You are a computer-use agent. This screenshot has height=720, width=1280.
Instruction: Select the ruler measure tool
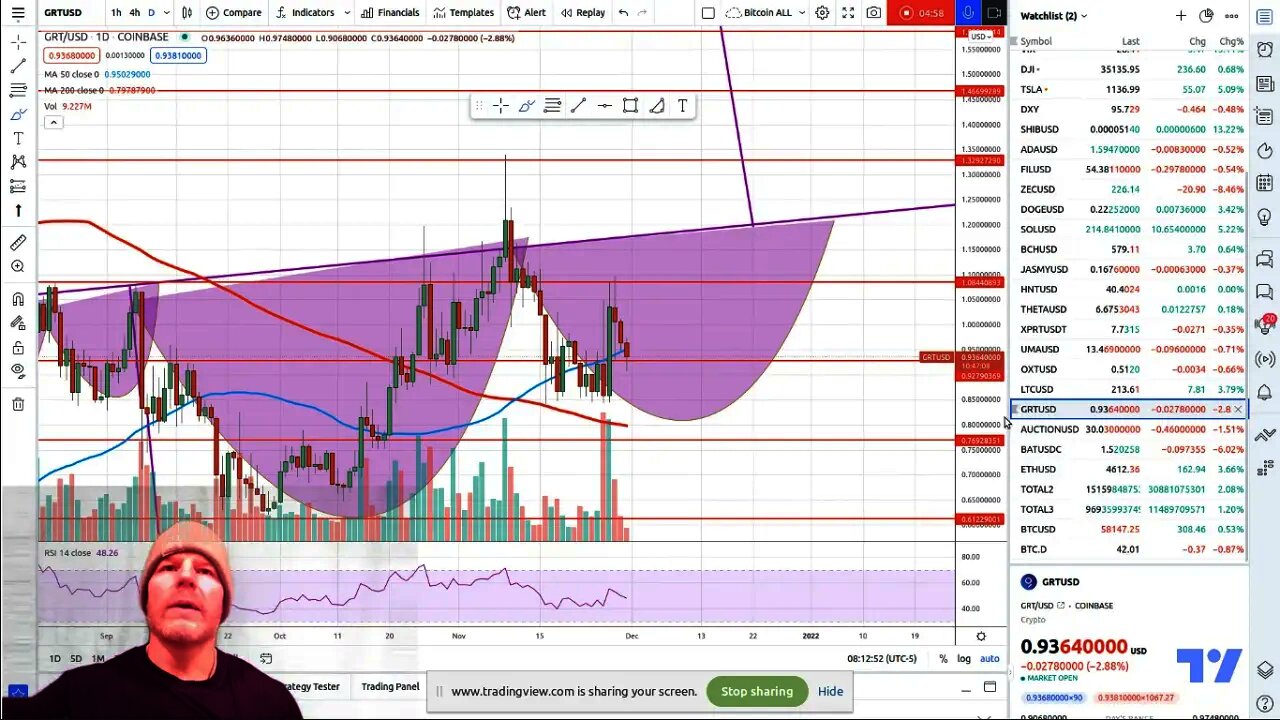tap(18, 242)
